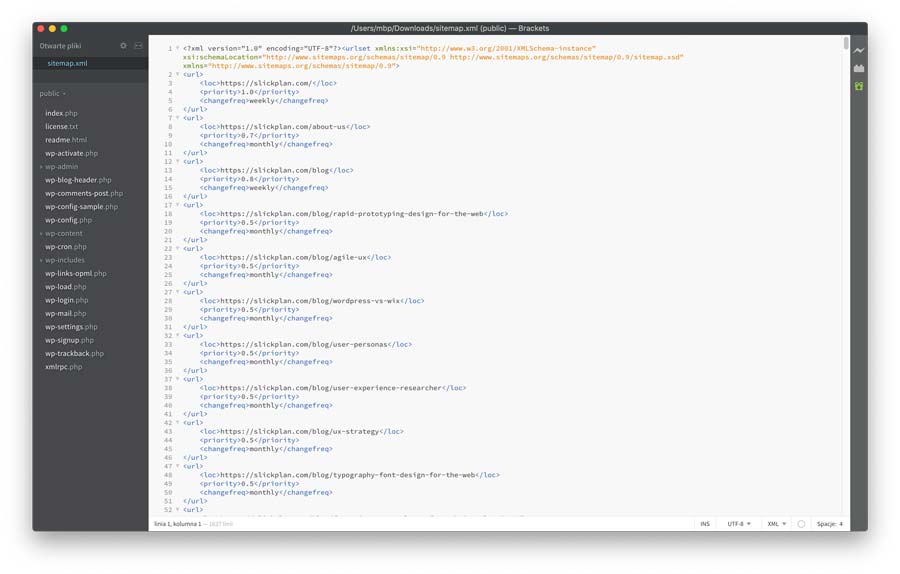900x574 pixels.
Task: Open index.php in the file tree
Action: pyautogui.click(x=61, y=113)
